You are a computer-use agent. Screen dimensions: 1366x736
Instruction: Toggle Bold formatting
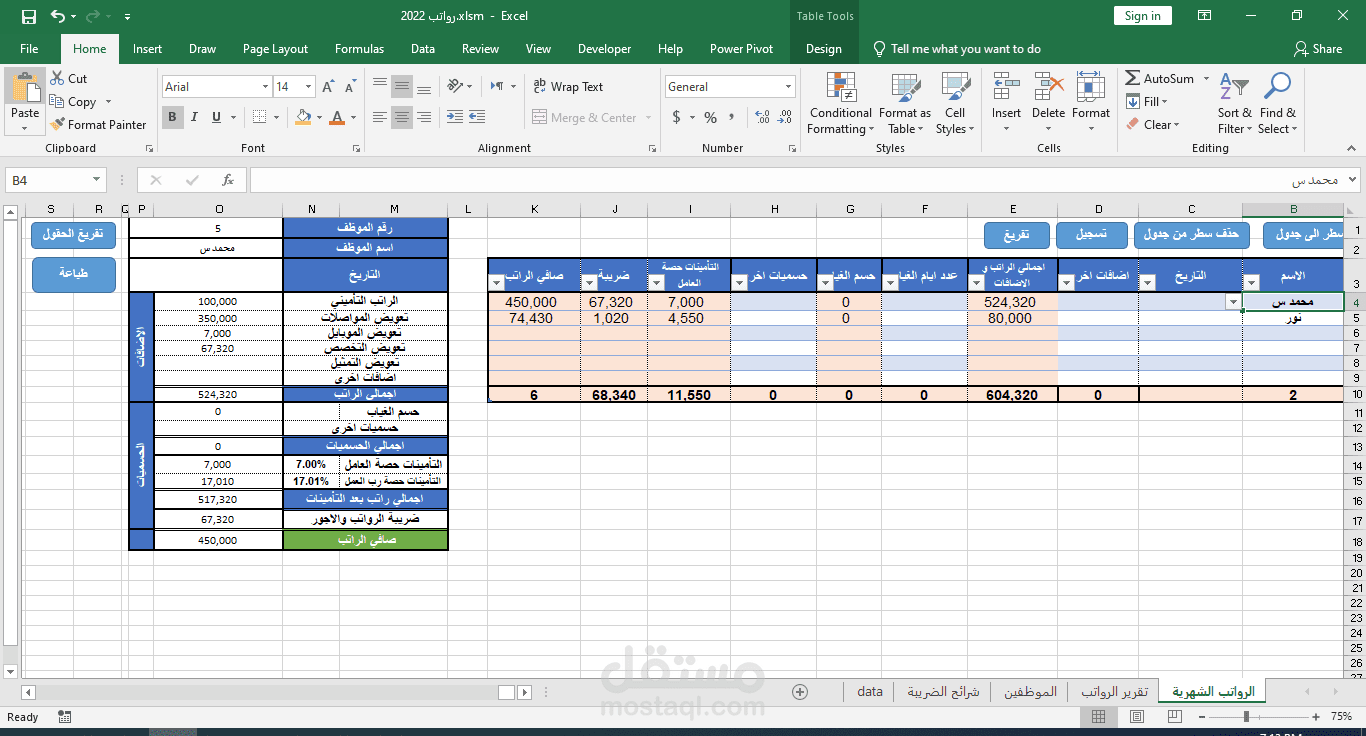(x=172, y=117)
